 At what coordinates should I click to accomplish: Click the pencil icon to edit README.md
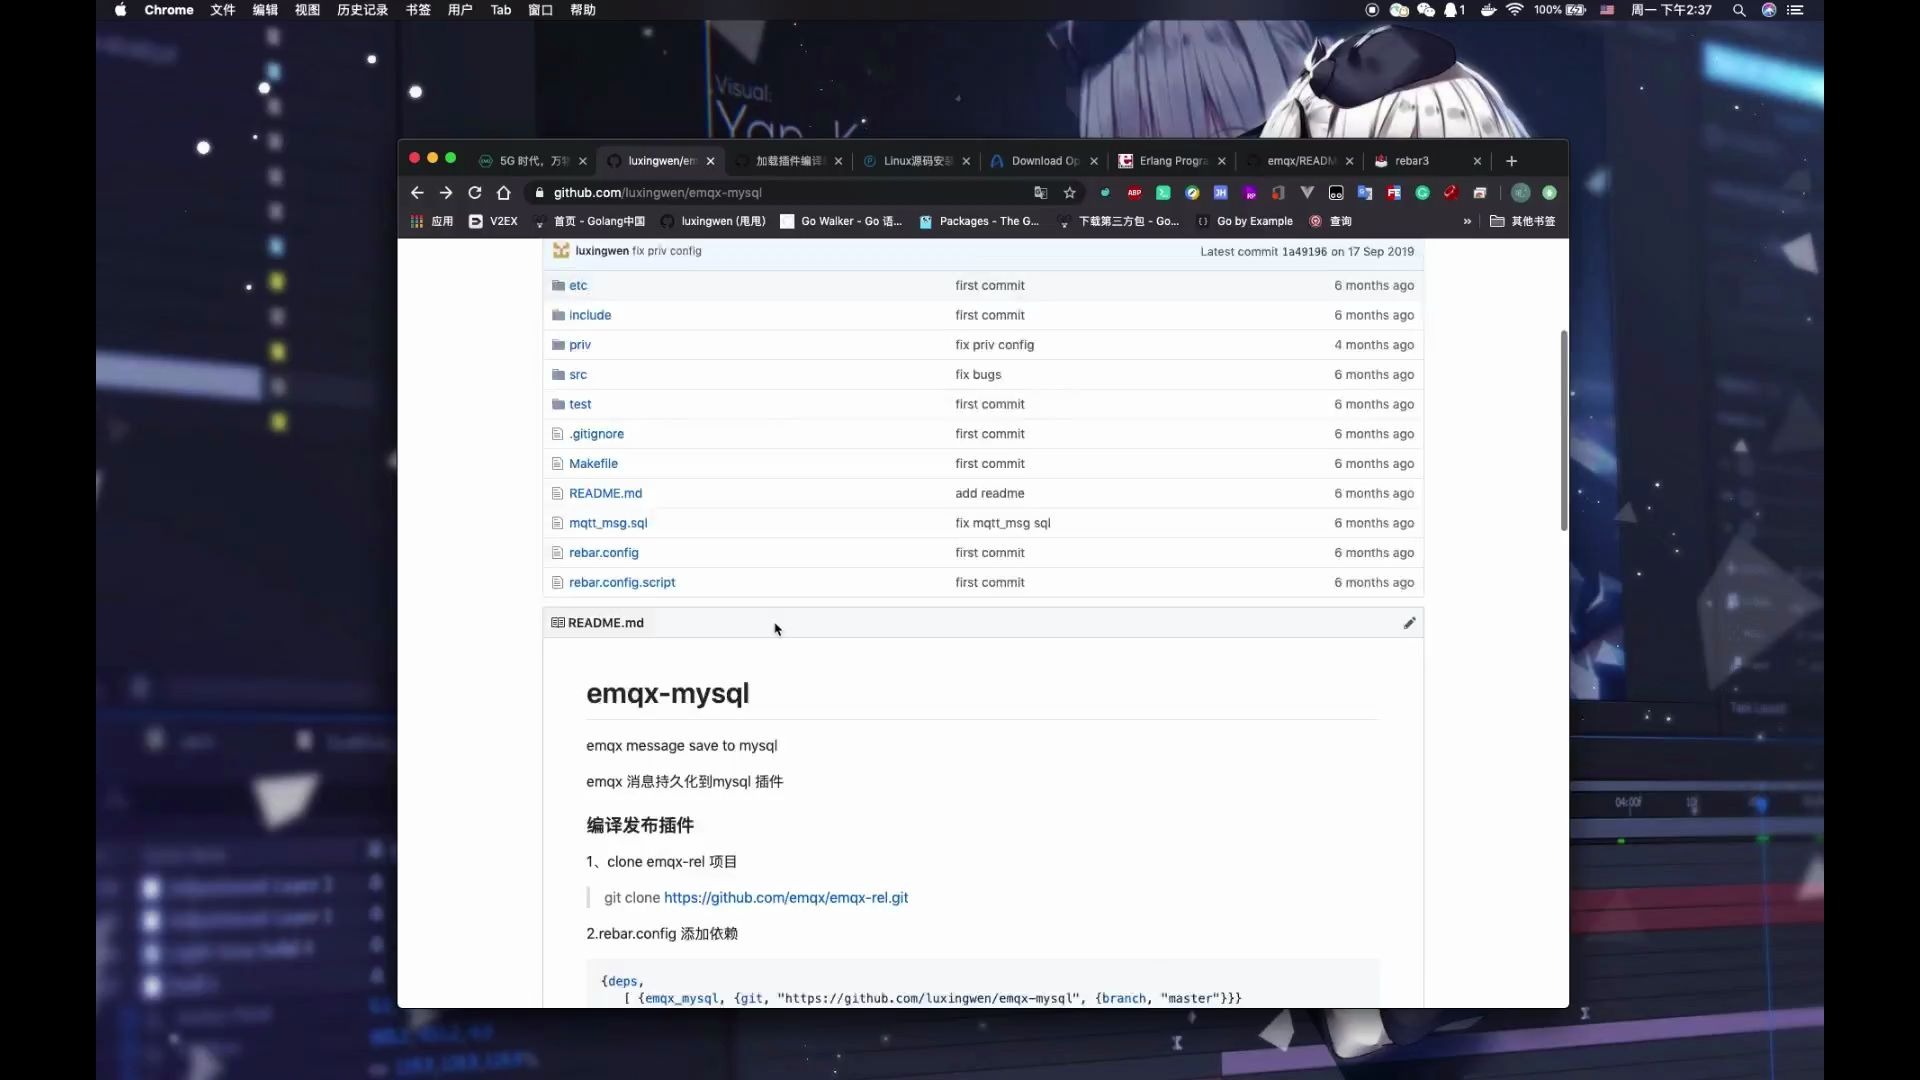[1410, 623]
